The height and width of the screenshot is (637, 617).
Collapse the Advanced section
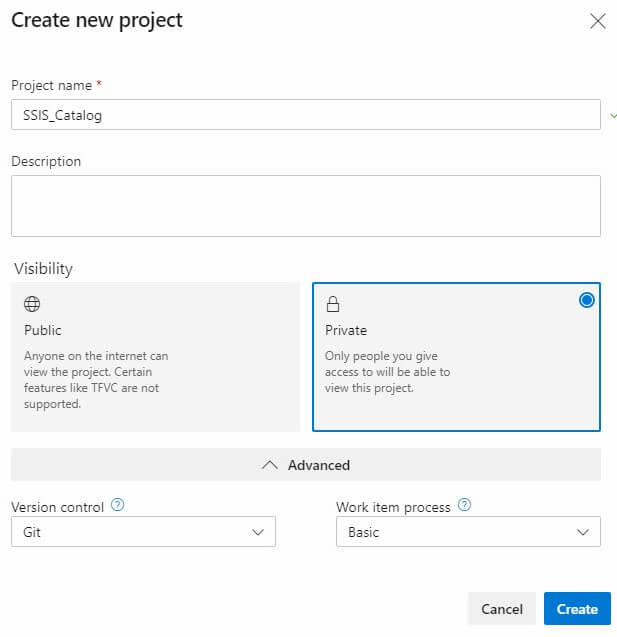click(x=306, y=465)
